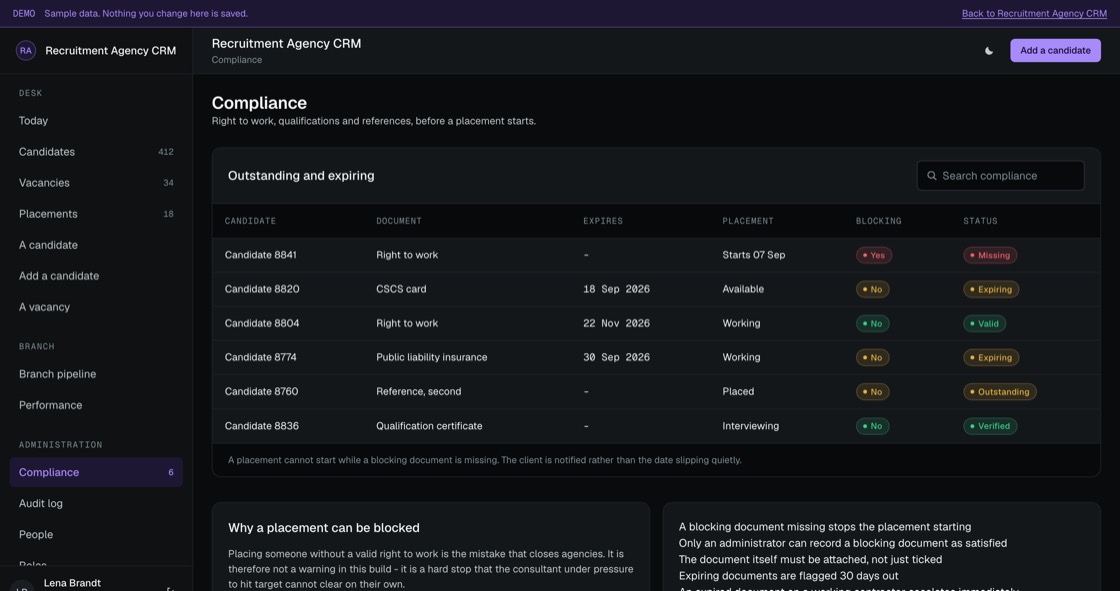Click the CSCS card document cell
1120x591 pixels.
click(401, 289)
